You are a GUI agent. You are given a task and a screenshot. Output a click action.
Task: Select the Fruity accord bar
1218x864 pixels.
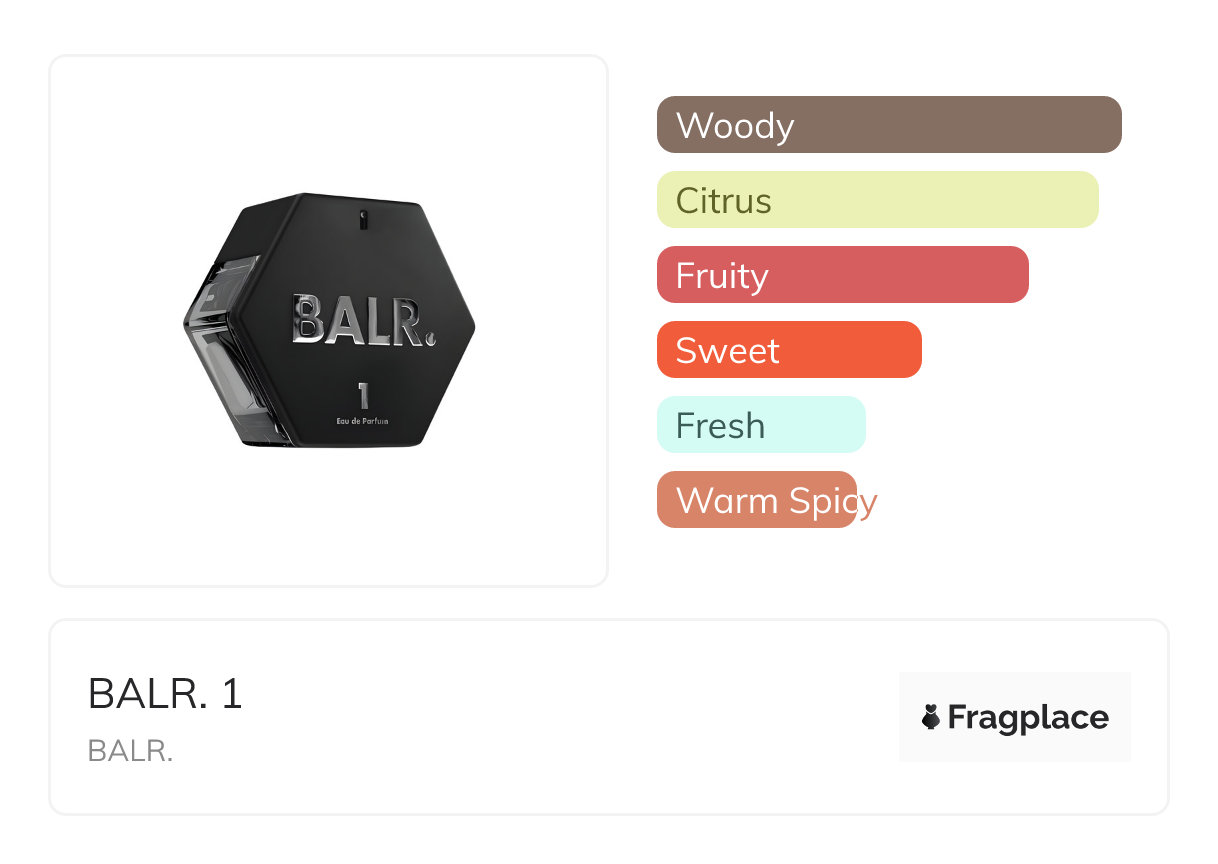tap(842, 275)
